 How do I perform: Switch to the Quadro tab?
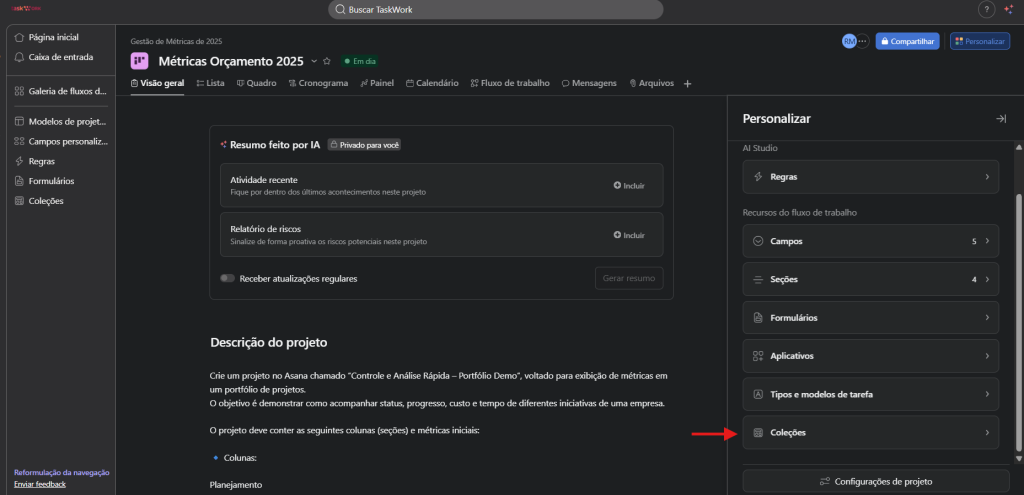[x=257, y=84]
